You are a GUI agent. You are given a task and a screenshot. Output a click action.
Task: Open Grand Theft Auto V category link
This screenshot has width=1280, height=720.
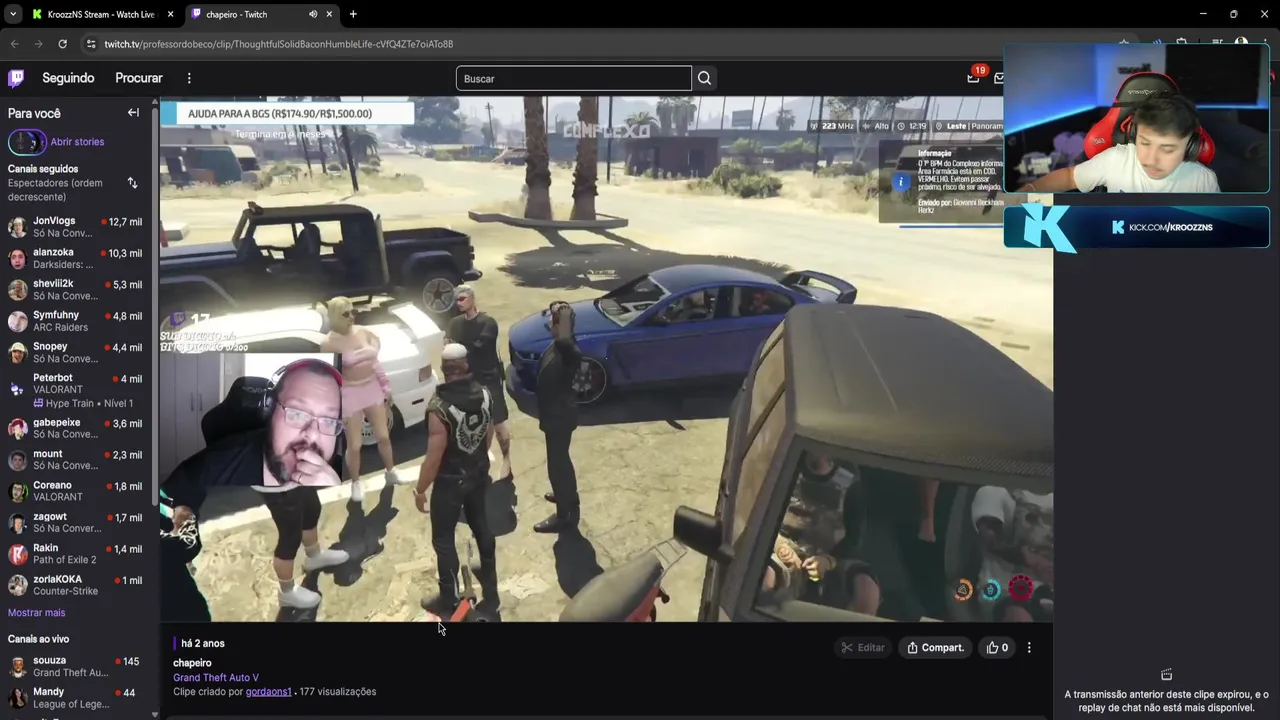[x=216, y=677]
